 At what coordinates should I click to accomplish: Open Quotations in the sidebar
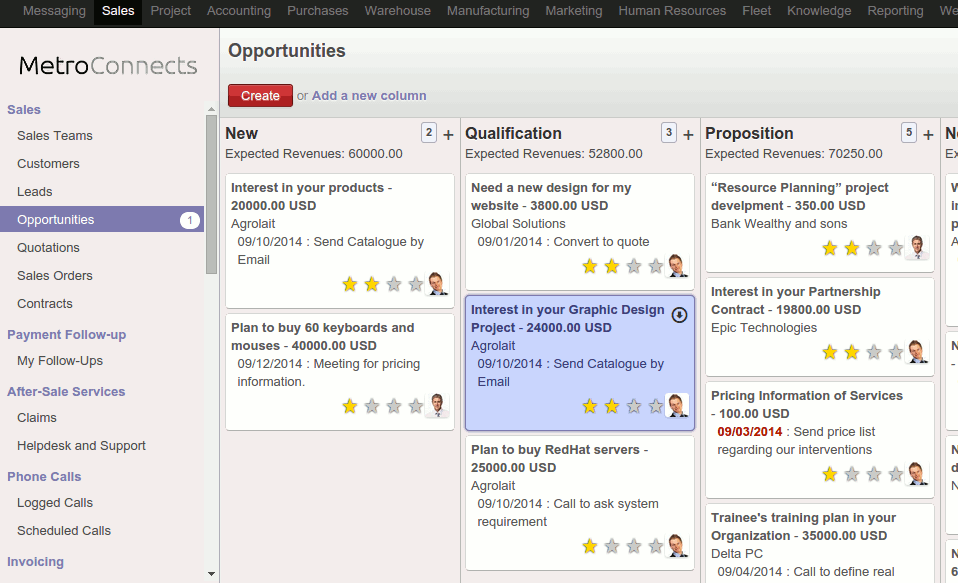point(48,248)
